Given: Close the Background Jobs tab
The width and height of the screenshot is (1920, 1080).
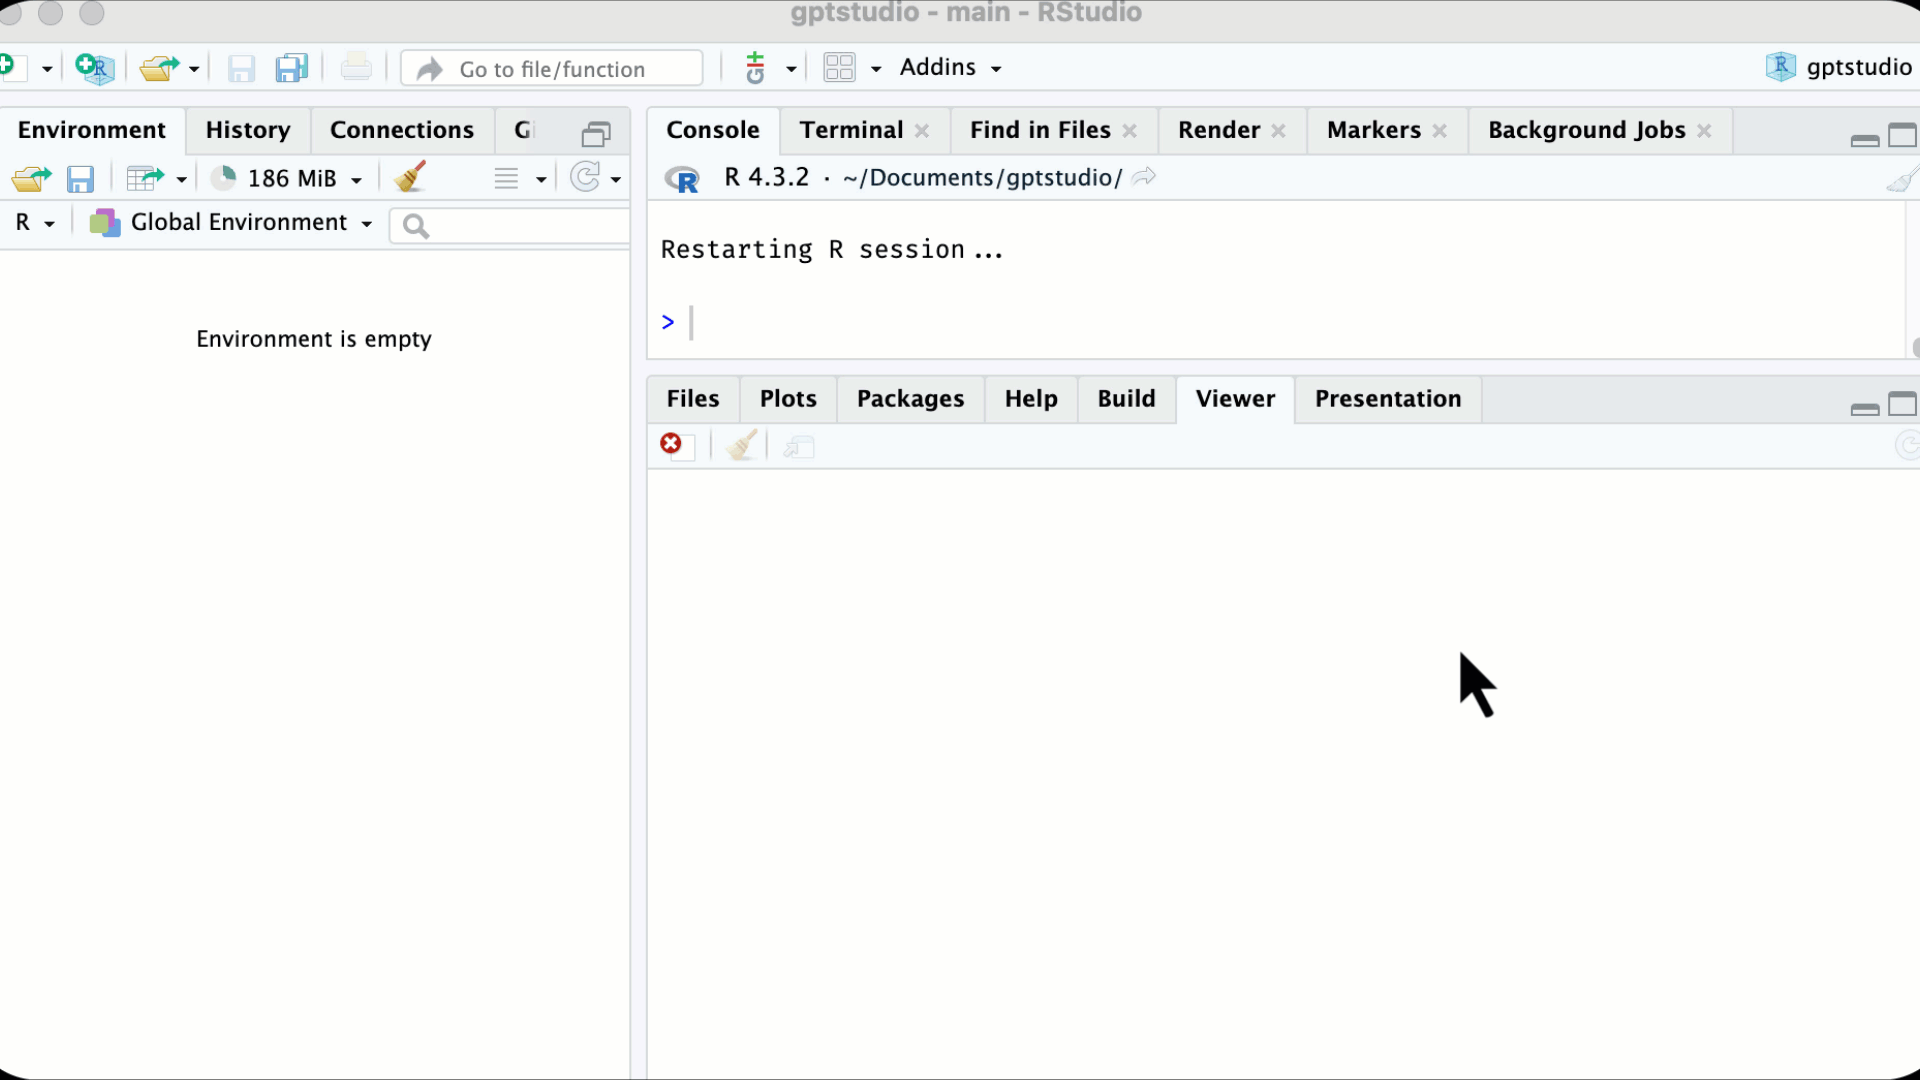Looking at the screenshot, I should coord(1704,131).
